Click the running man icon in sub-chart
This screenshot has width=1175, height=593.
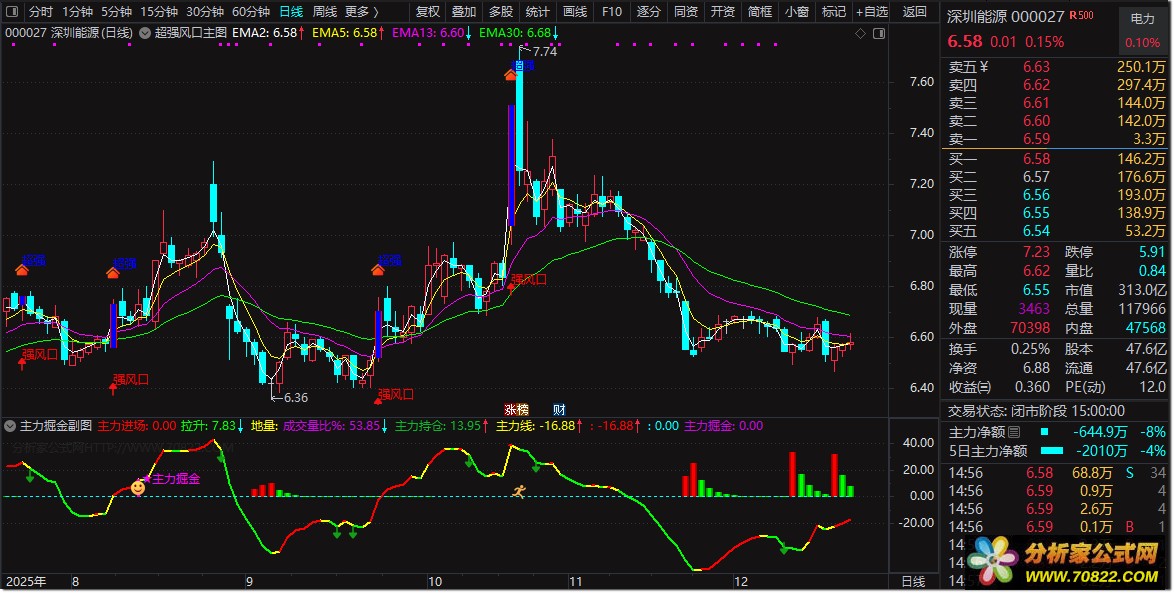519,491
